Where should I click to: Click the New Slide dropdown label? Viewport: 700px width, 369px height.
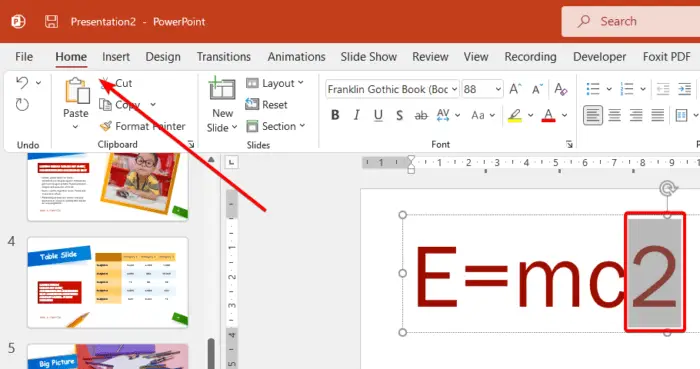[222, 120]
